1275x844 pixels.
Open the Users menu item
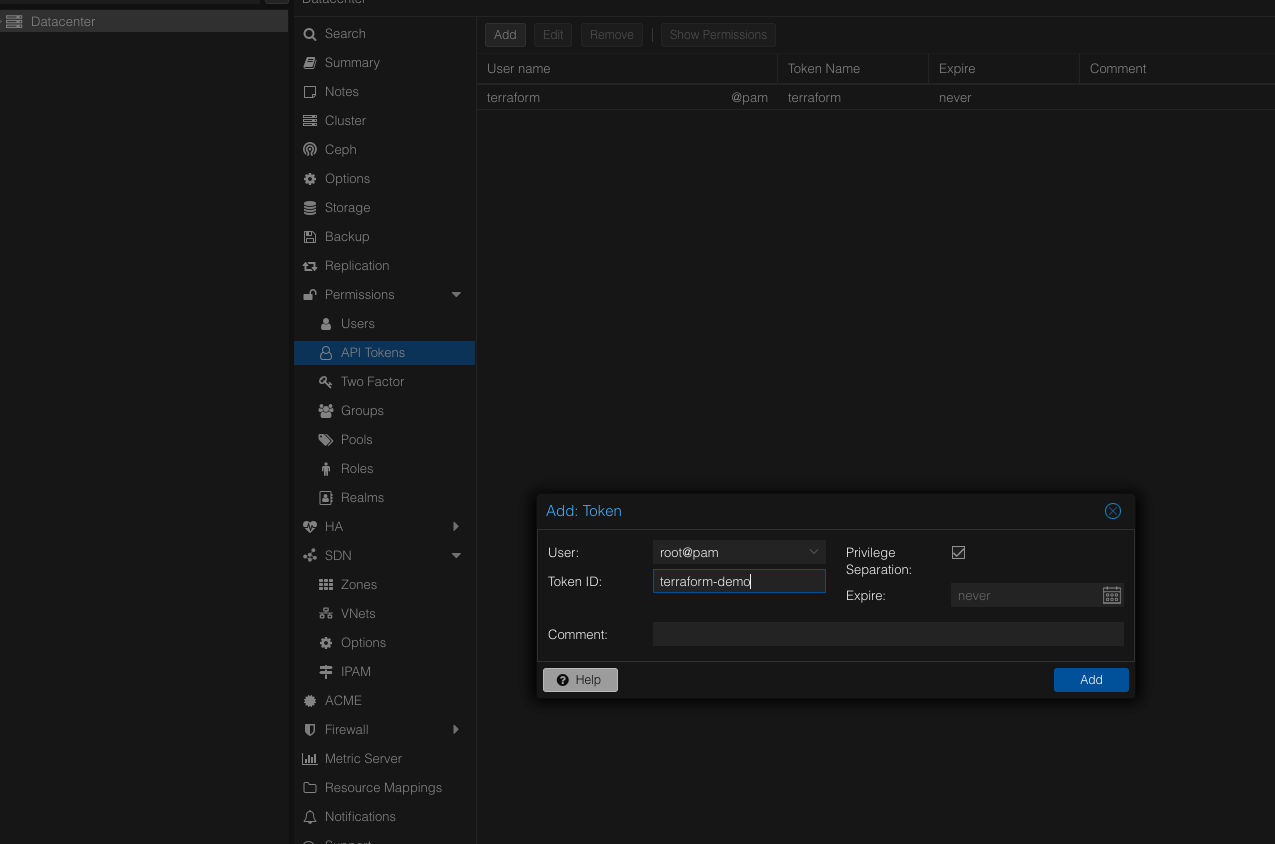tap(357, 324)
